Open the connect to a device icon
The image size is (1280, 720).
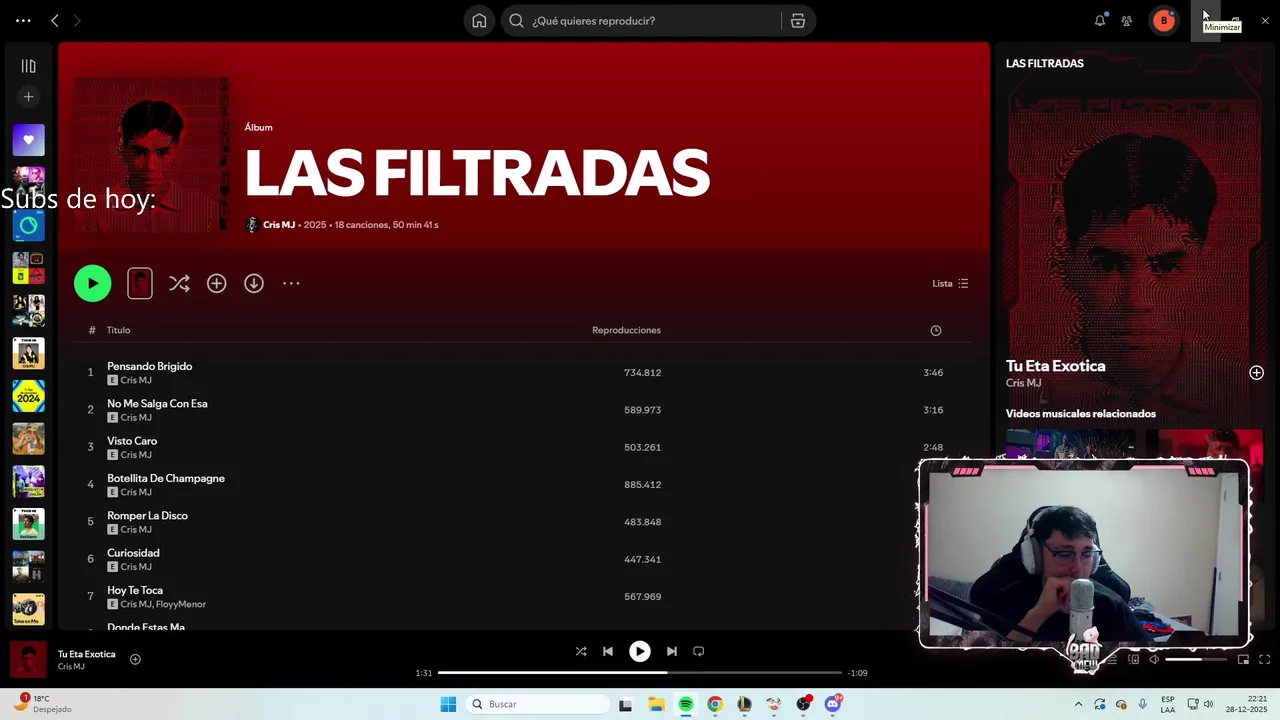(x=1133, y=660)
